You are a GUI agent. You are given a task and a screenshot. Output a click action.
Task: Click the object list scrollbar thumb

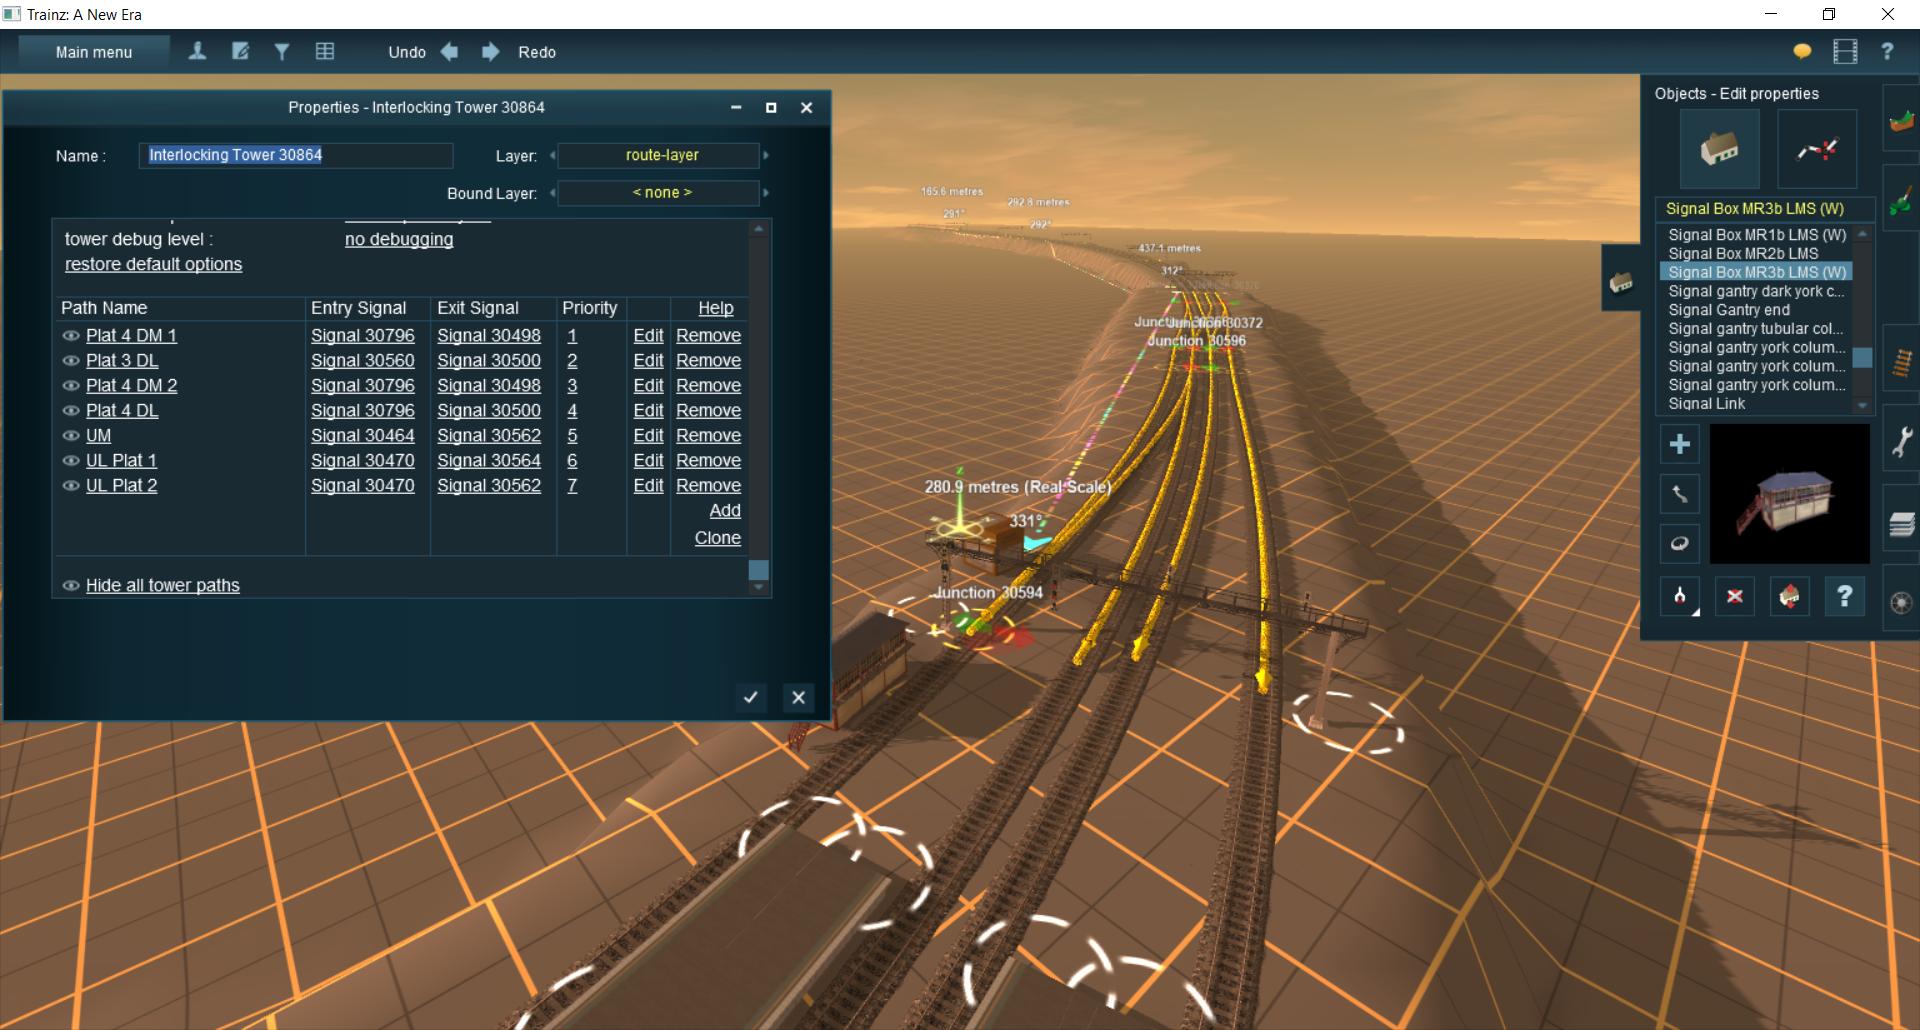pos(1862,357)
